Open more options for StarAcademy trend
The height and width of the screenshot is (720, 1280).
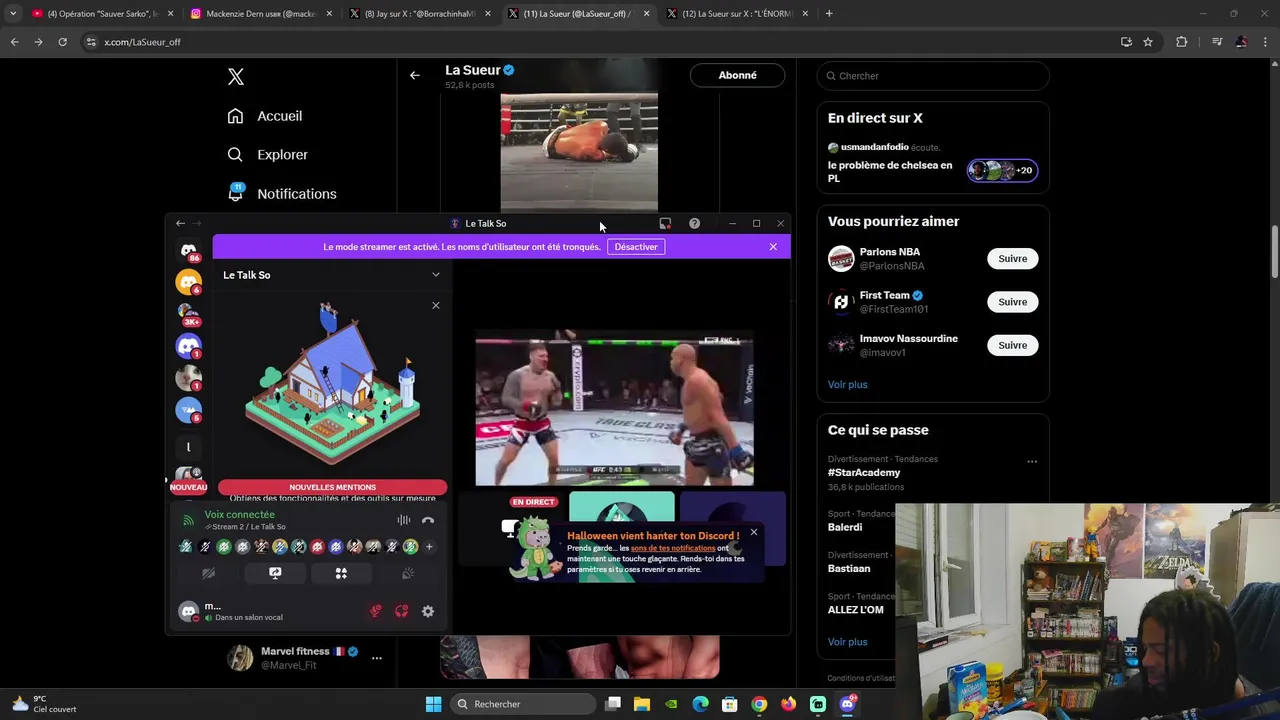point(1032,462)
